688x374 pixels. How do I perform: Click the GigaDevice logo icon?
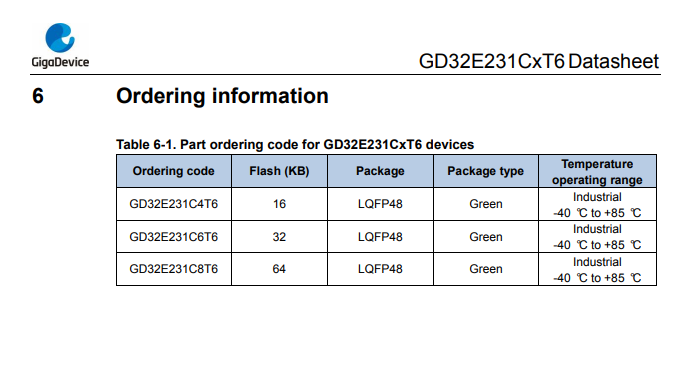[60, 38]
